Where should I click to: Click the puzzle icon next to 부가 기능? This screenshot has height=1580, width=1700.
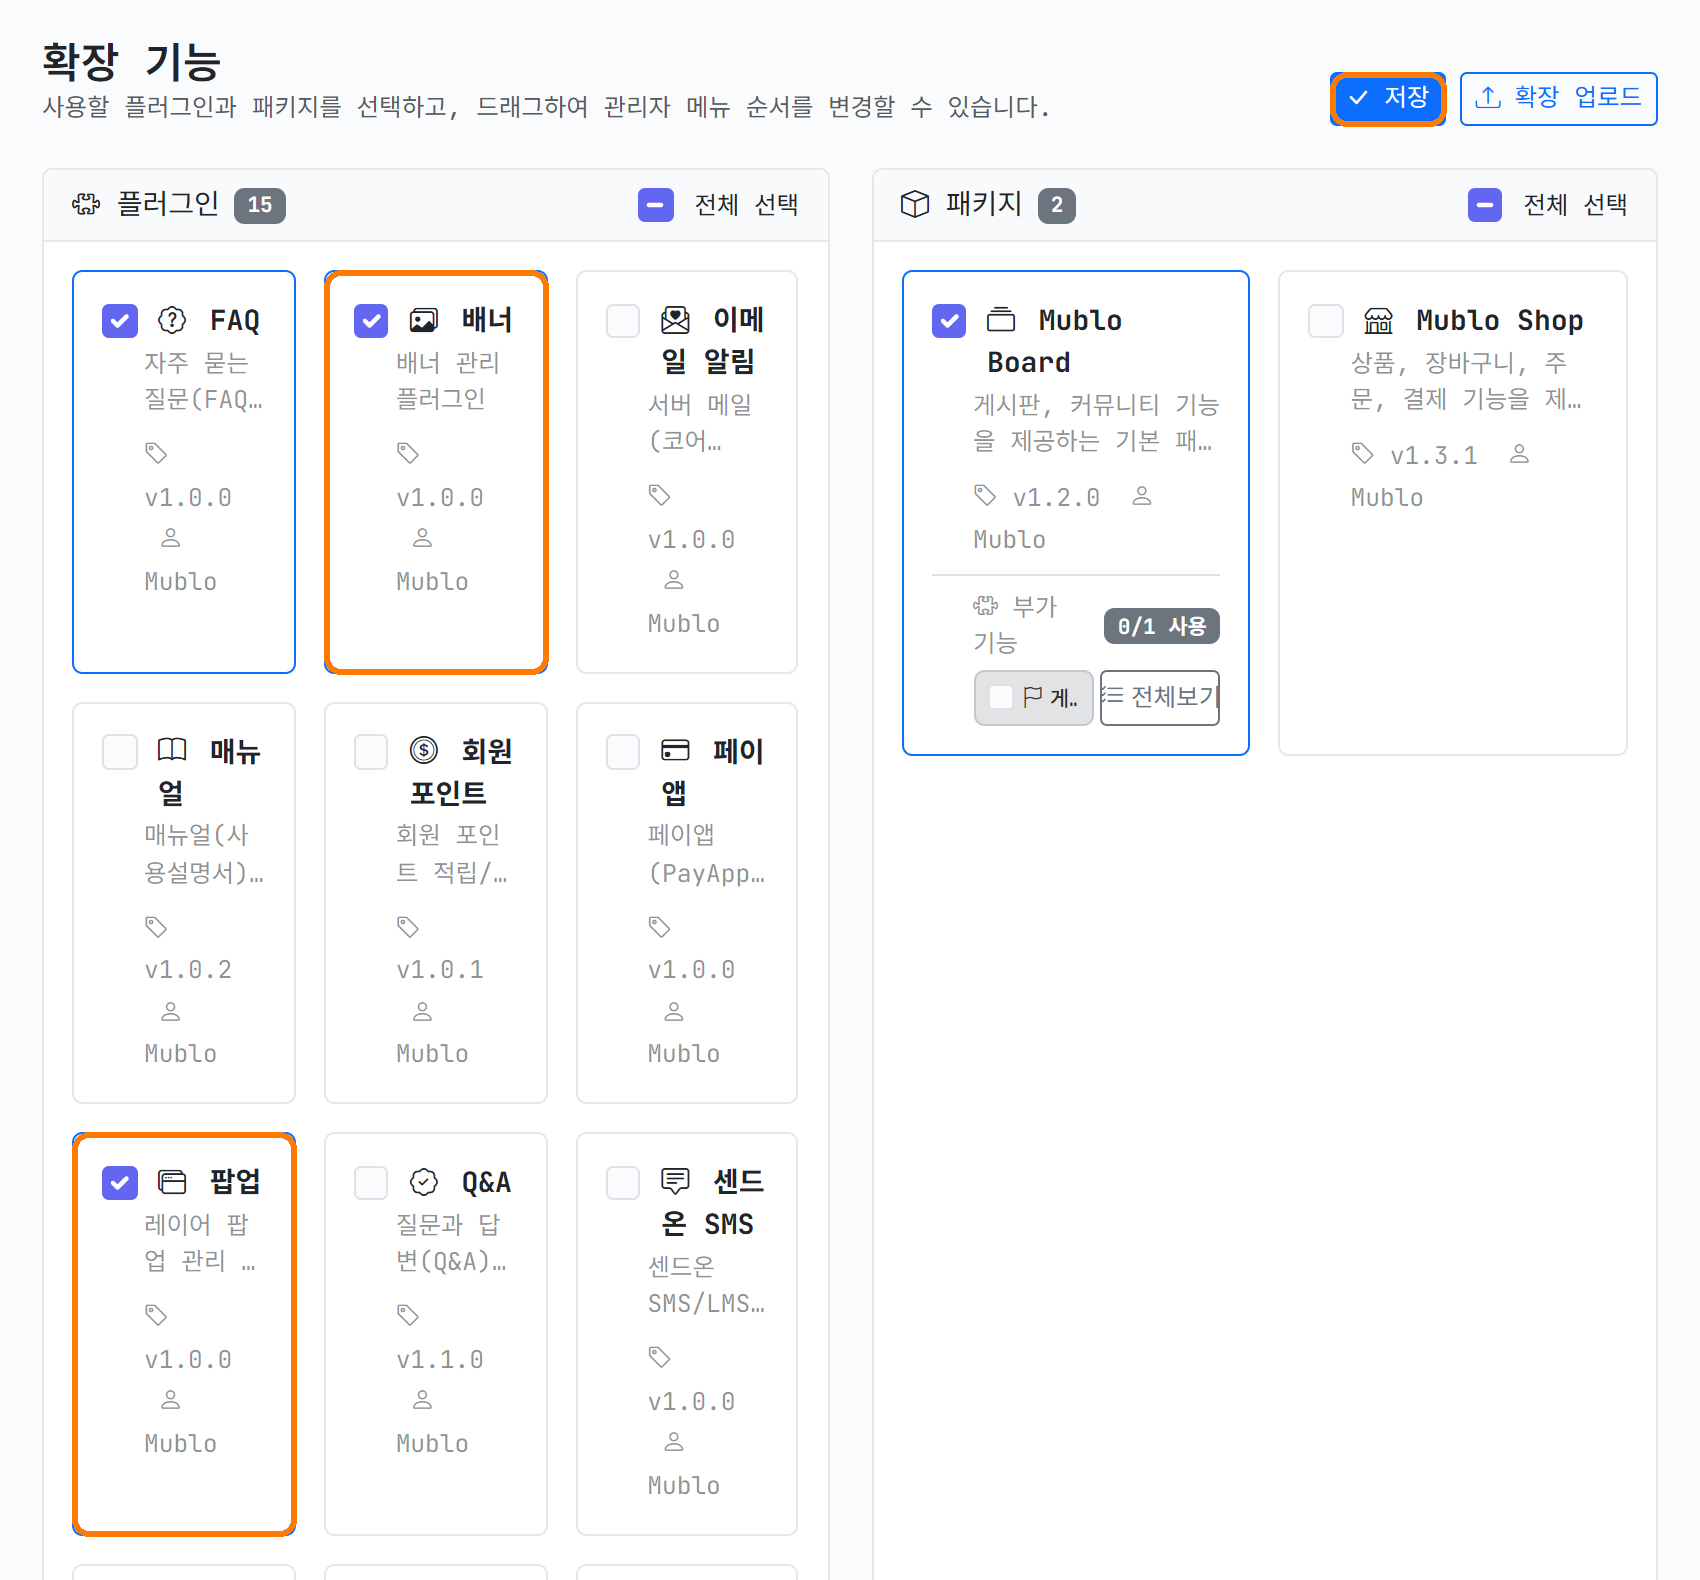[986, 605]
